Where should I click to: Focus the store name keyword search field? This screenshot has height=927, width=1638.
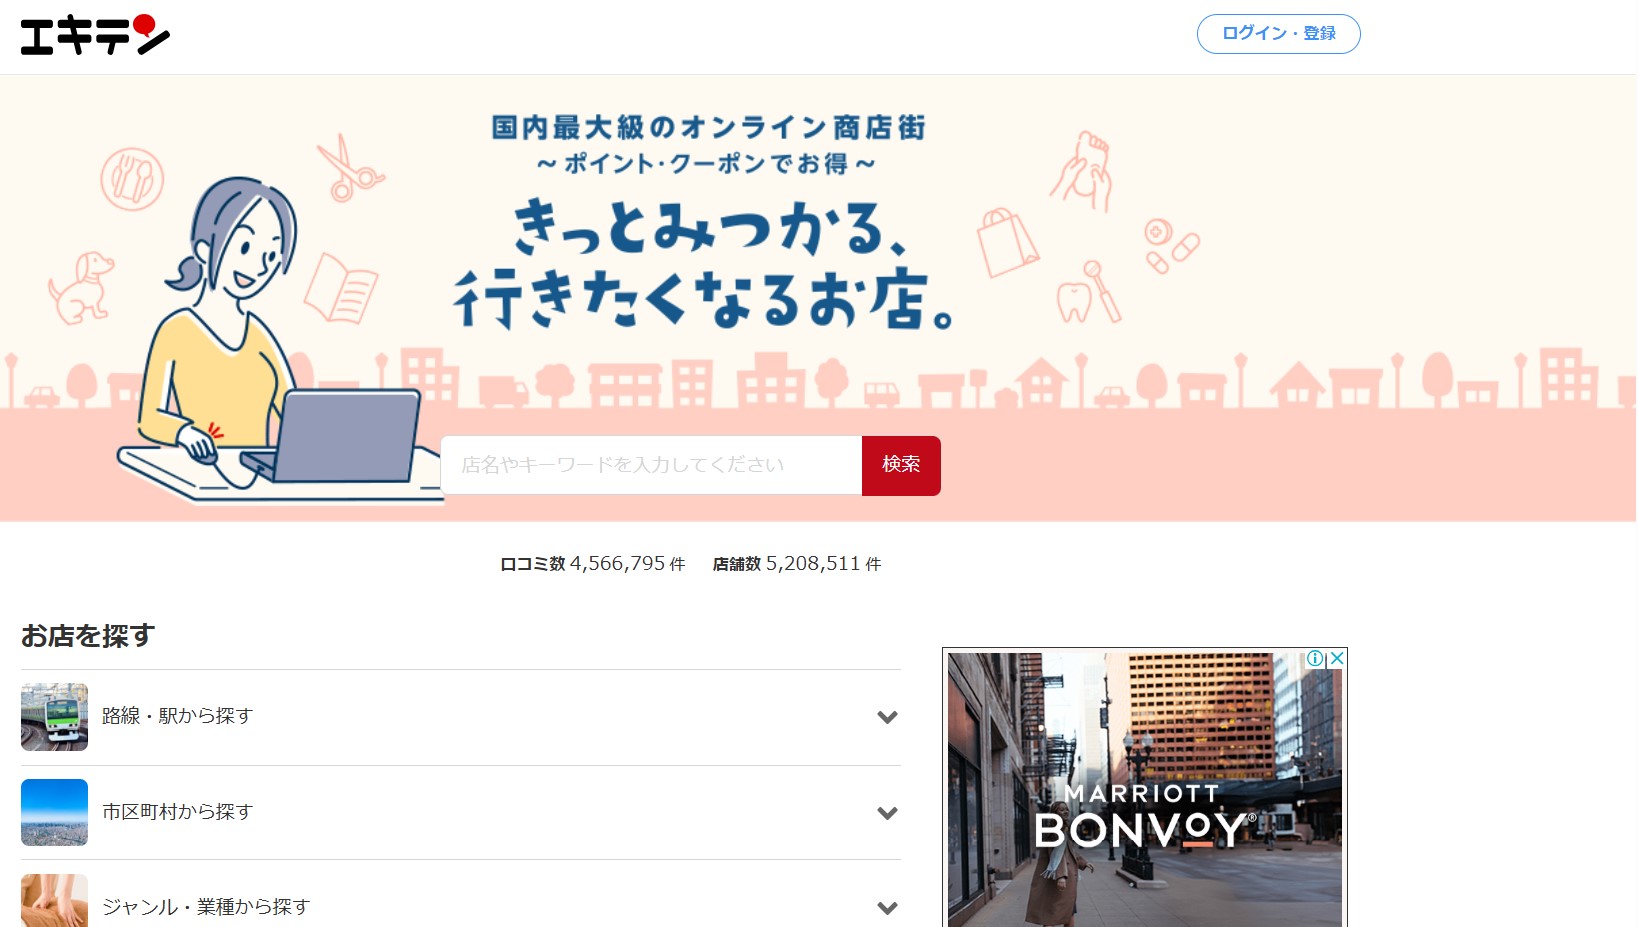pyautogui.click(x=651, y=465)
